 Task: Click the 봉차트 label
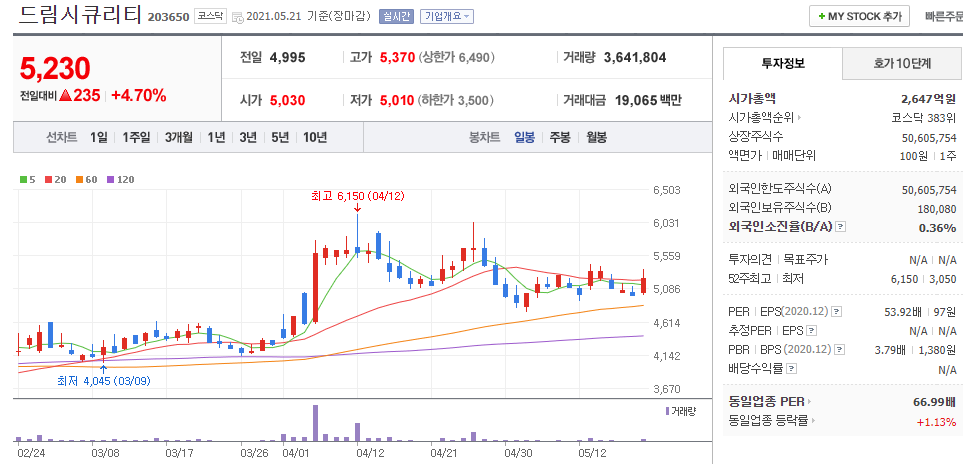click(x=485, y=137)
